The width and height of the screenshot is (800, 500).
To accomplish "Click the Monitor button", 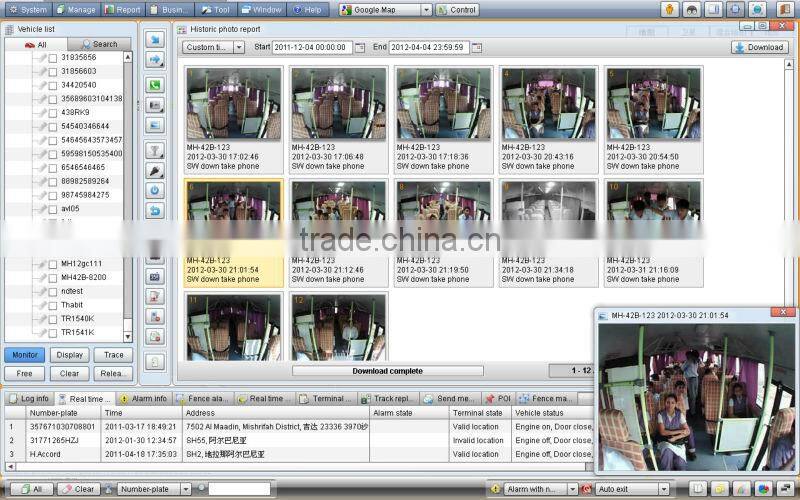I will [x=25, y=355].
